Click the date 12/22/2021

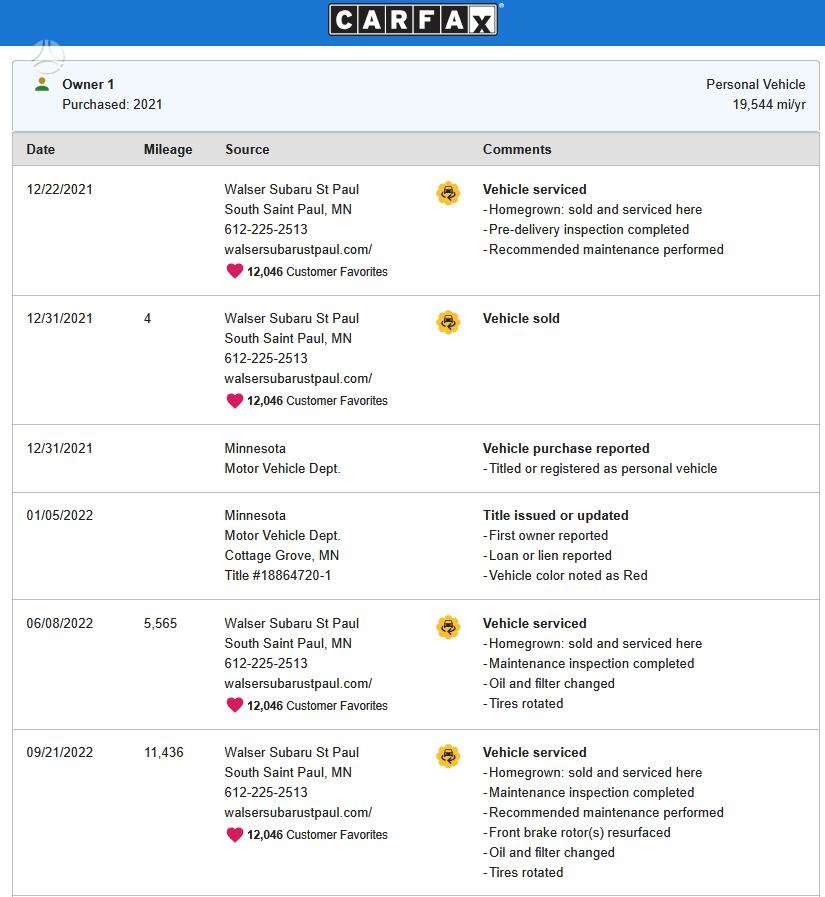[x=60, y=189]
